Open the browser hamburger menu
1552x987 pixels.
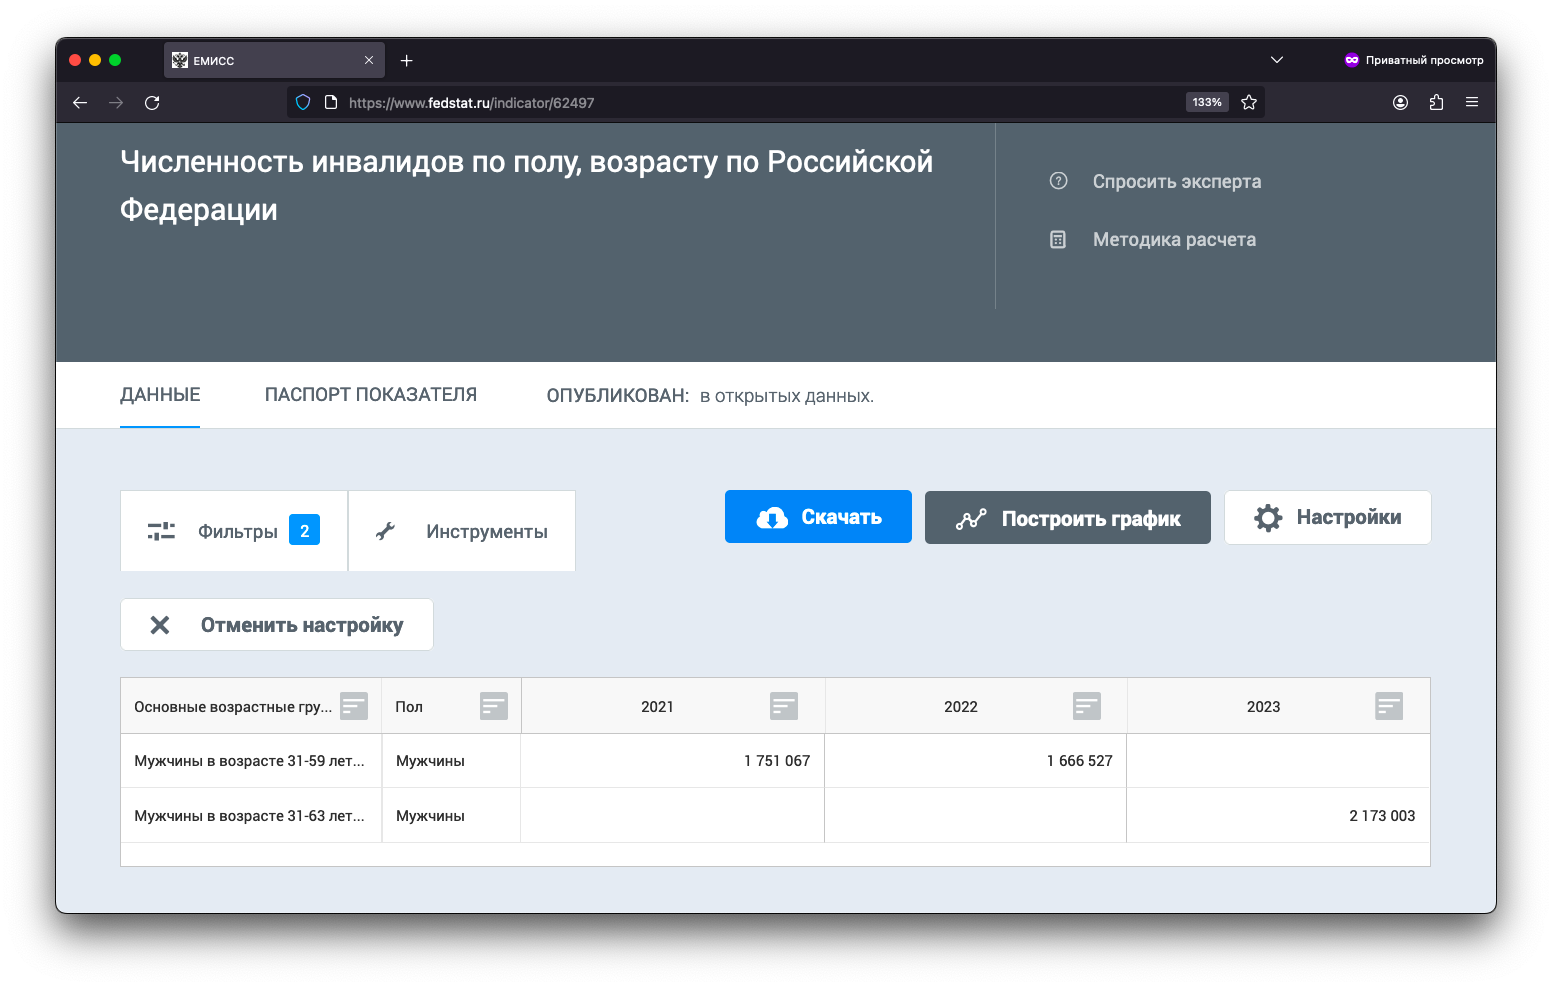[1472, 102]
